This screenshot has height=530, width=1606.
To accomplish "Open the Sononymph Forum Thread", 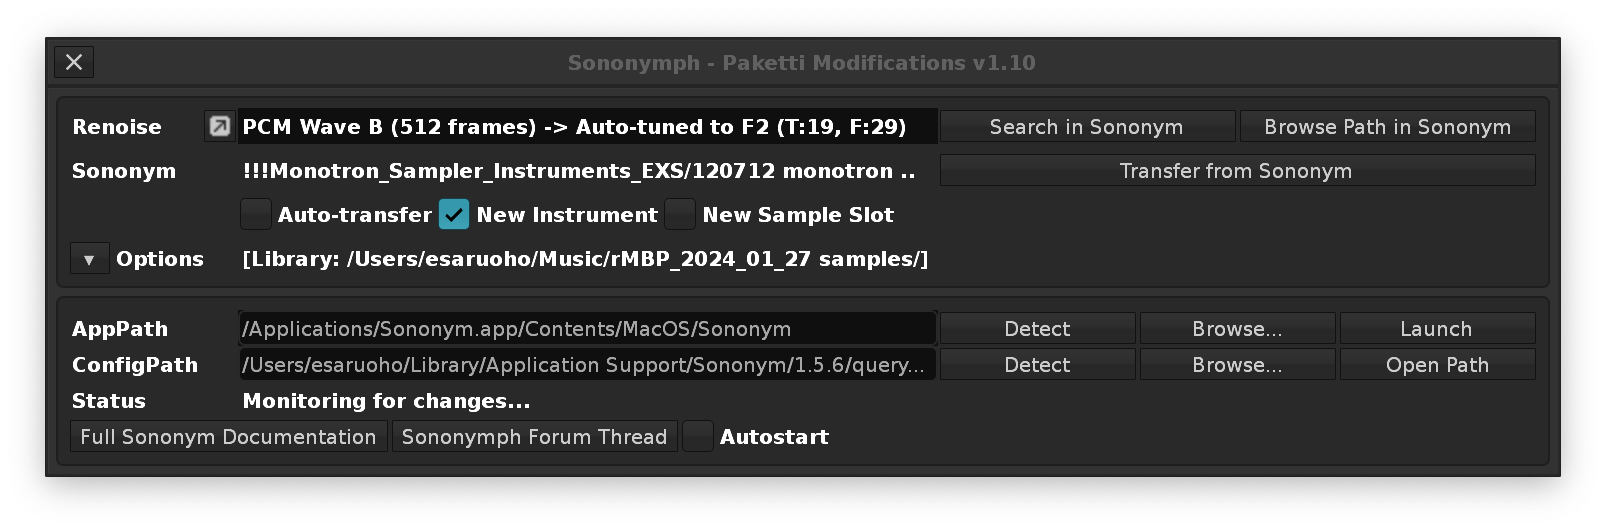I will coord(534,437).
